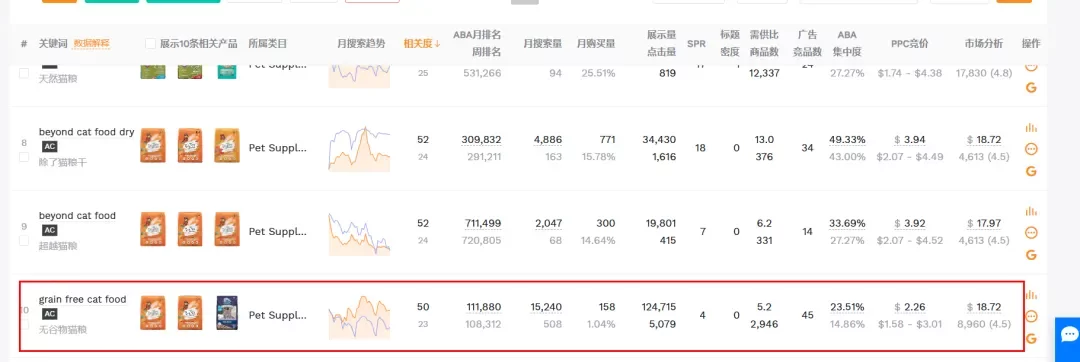Click market price $ 17.97

pyautogui.click(x=984, y=224)
